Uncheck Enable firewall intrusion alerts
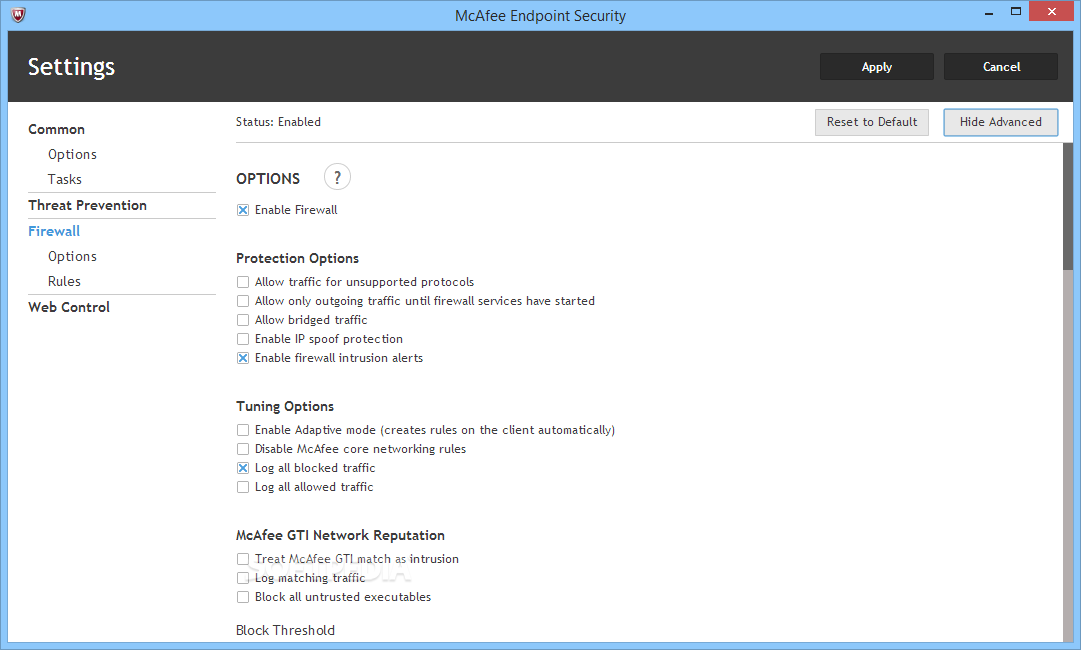This screenshot has width=1081, height=650. pyautogui.click(x=243, y=358)
